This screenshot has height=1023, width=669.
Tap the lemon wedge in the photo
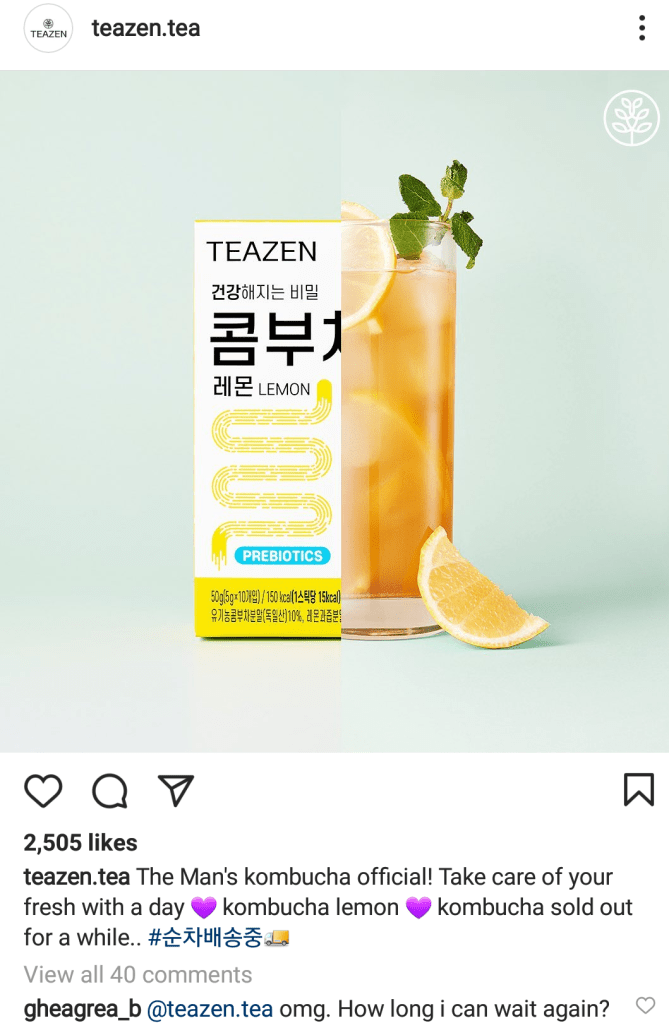coord(479,590)
